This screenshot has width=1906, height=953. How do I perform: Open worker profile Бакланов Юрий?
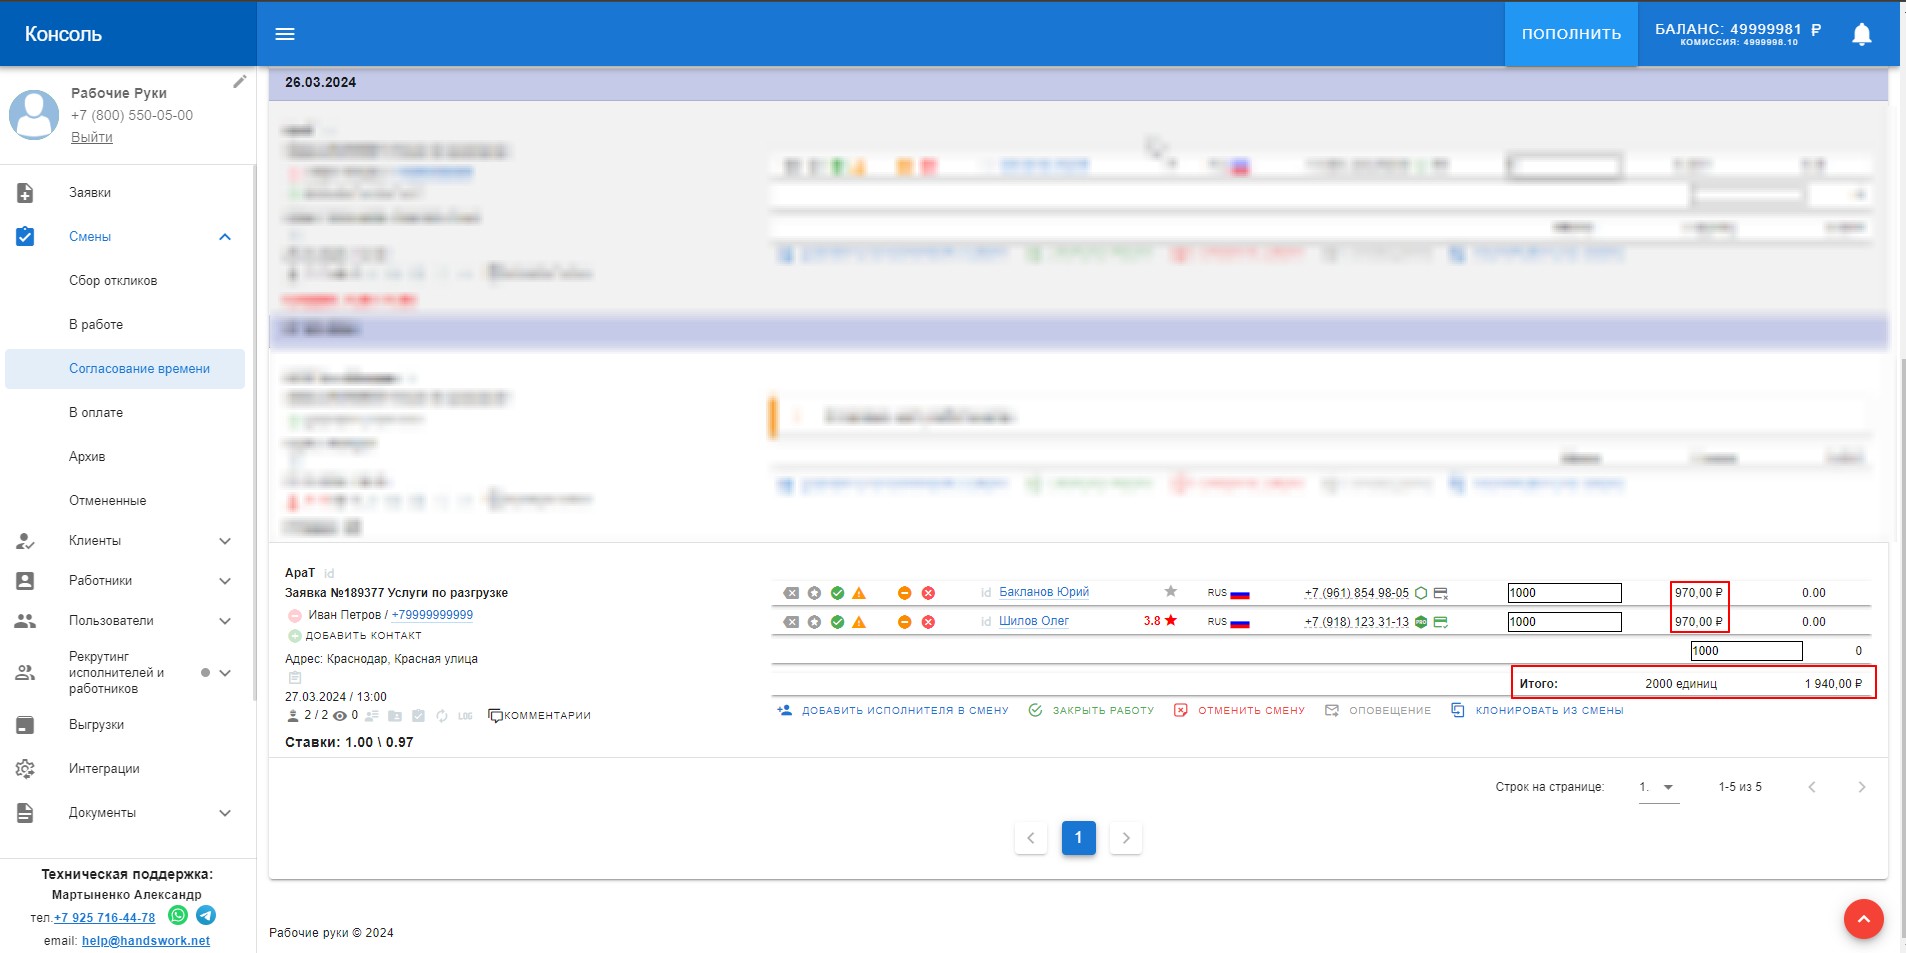pyautogui.click(x=1044, y=593)
